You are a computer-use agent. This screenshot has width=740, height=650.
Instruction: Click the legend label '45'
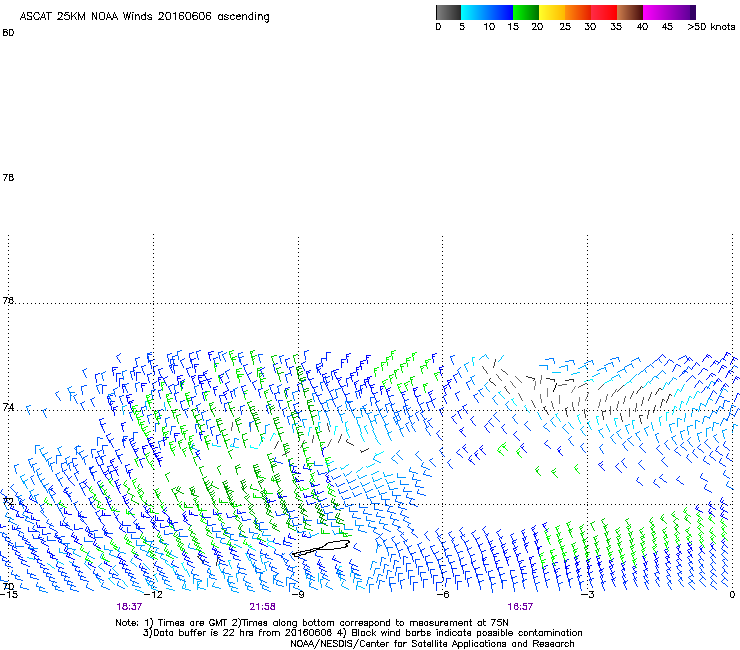point(667,27)
